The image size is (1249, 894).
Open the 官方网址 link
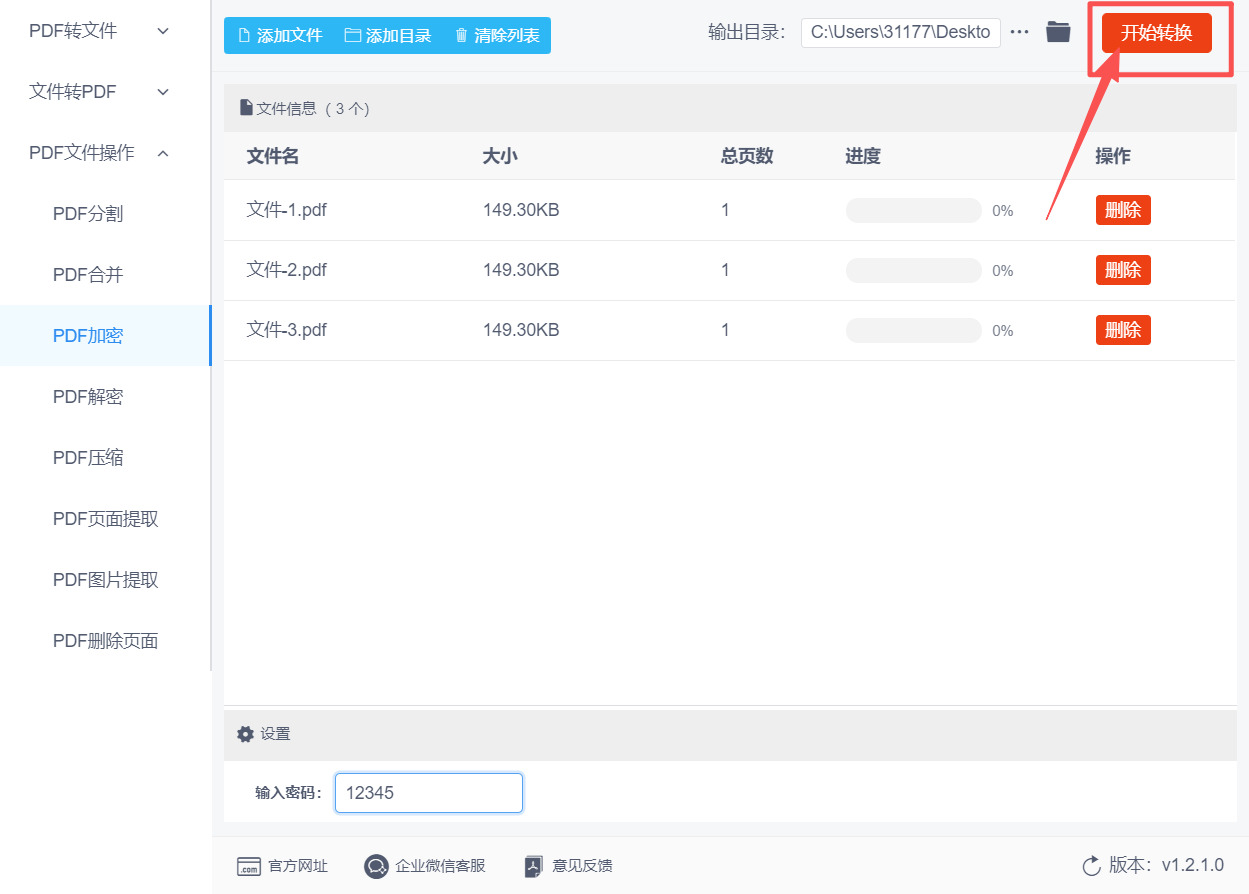(282, 866)
